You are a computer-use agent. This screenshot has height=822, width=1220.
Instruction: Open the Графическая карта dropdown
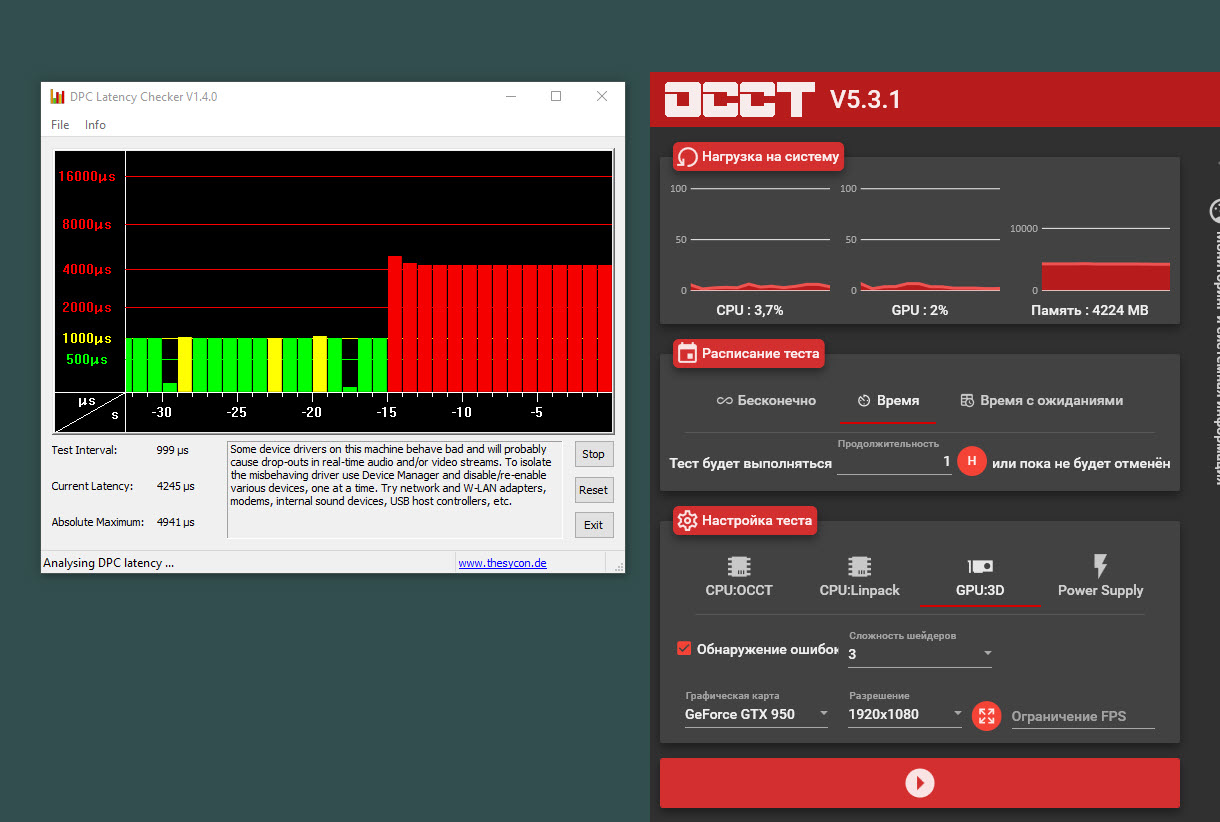(756, 714)
